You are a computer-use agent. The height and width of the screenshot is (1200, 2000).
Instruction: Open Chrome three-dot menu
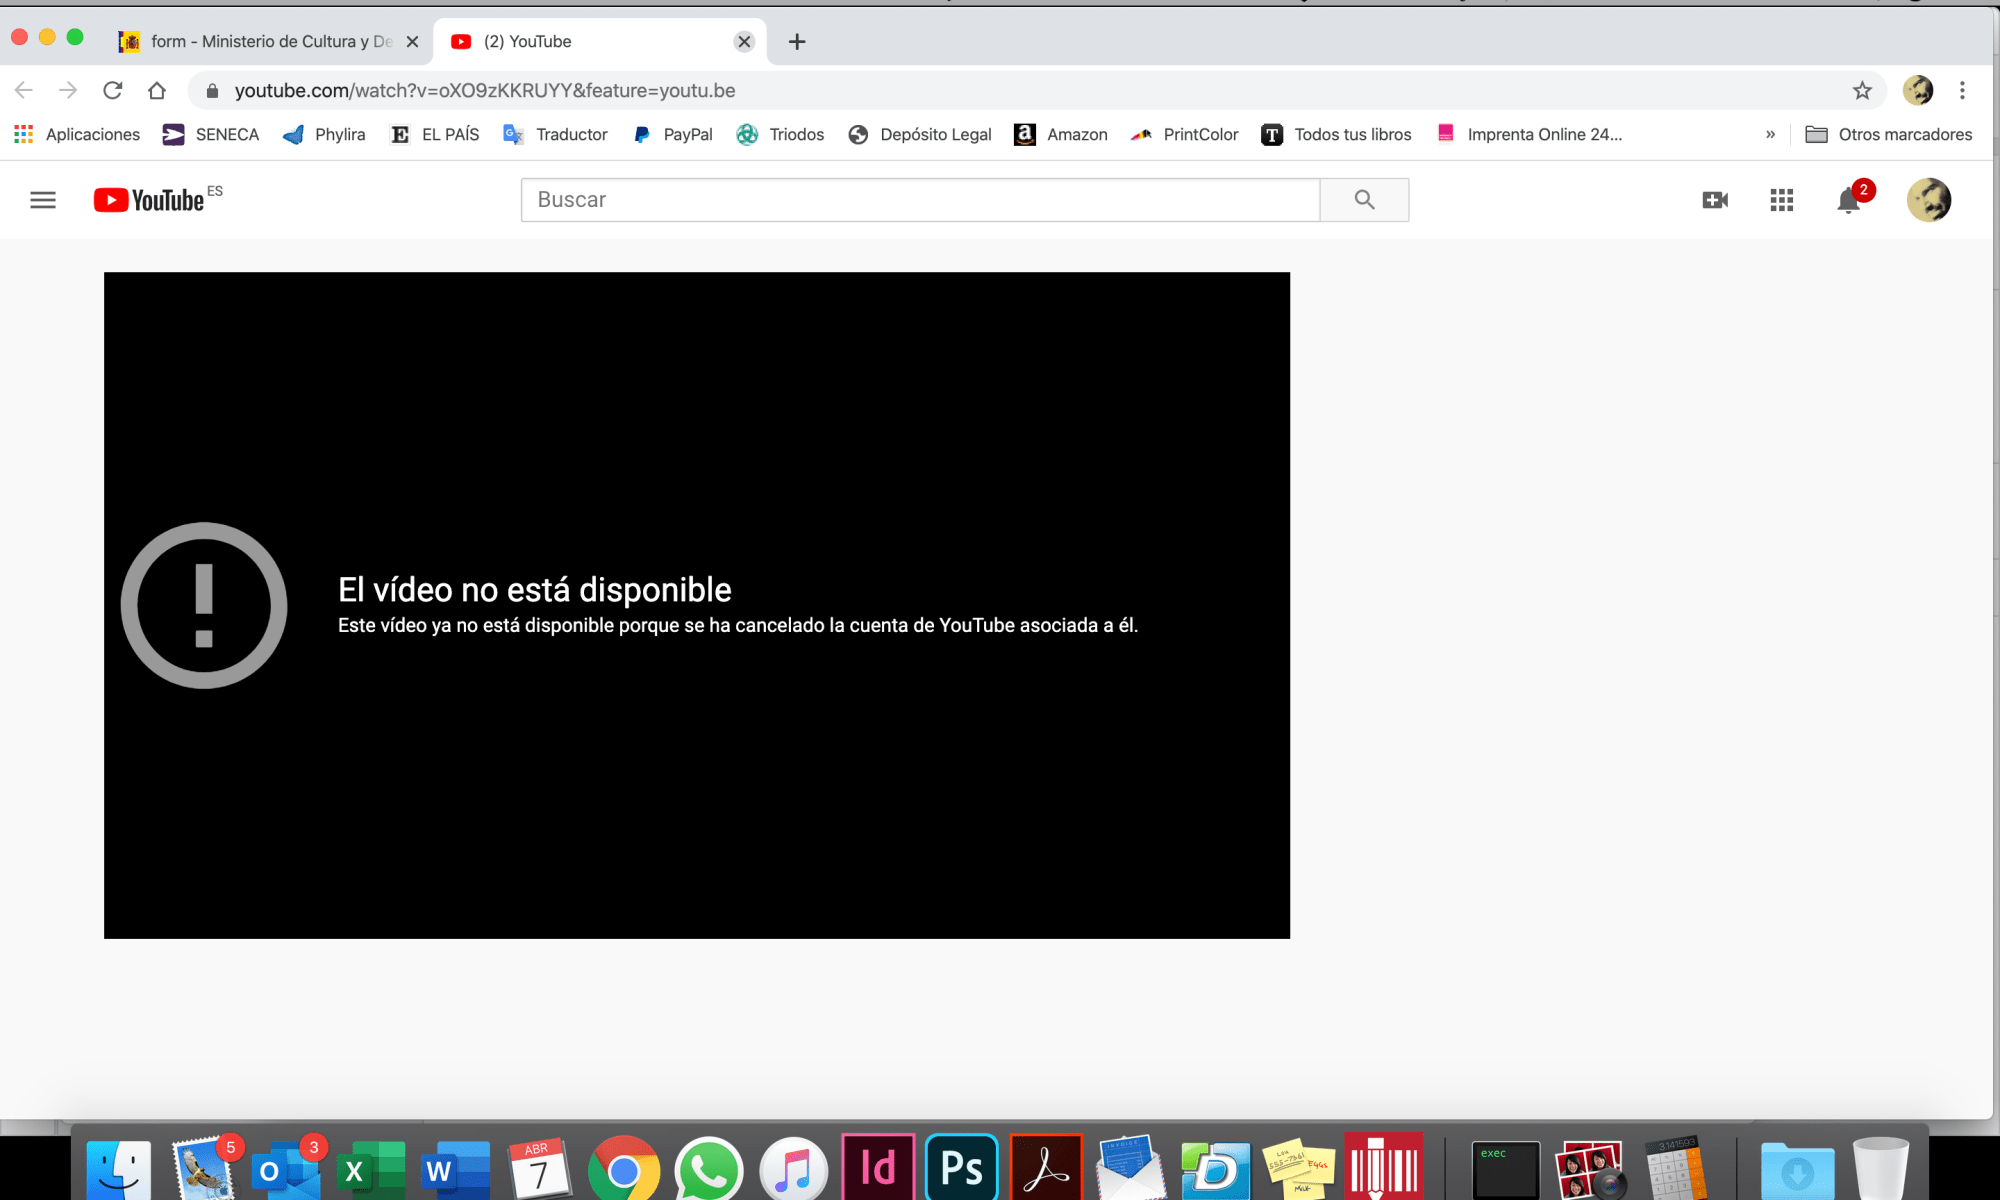(x=1962, y=91)
